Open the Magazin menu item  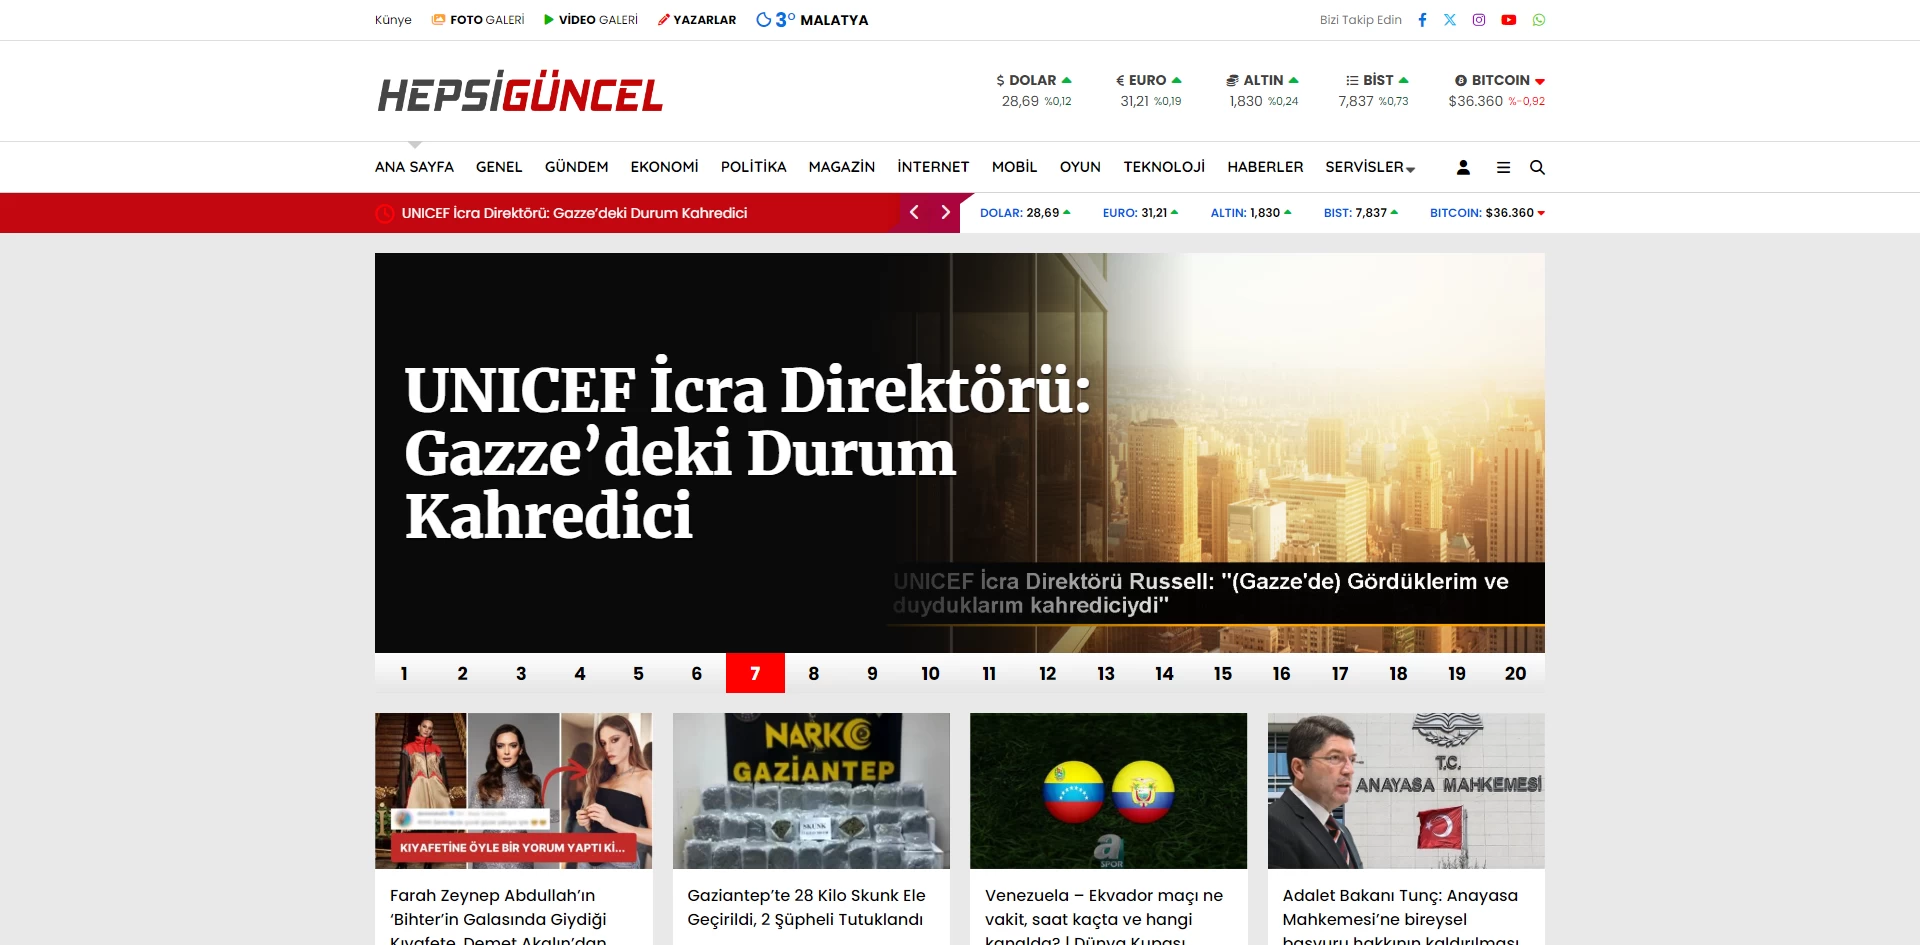[841, 167]
